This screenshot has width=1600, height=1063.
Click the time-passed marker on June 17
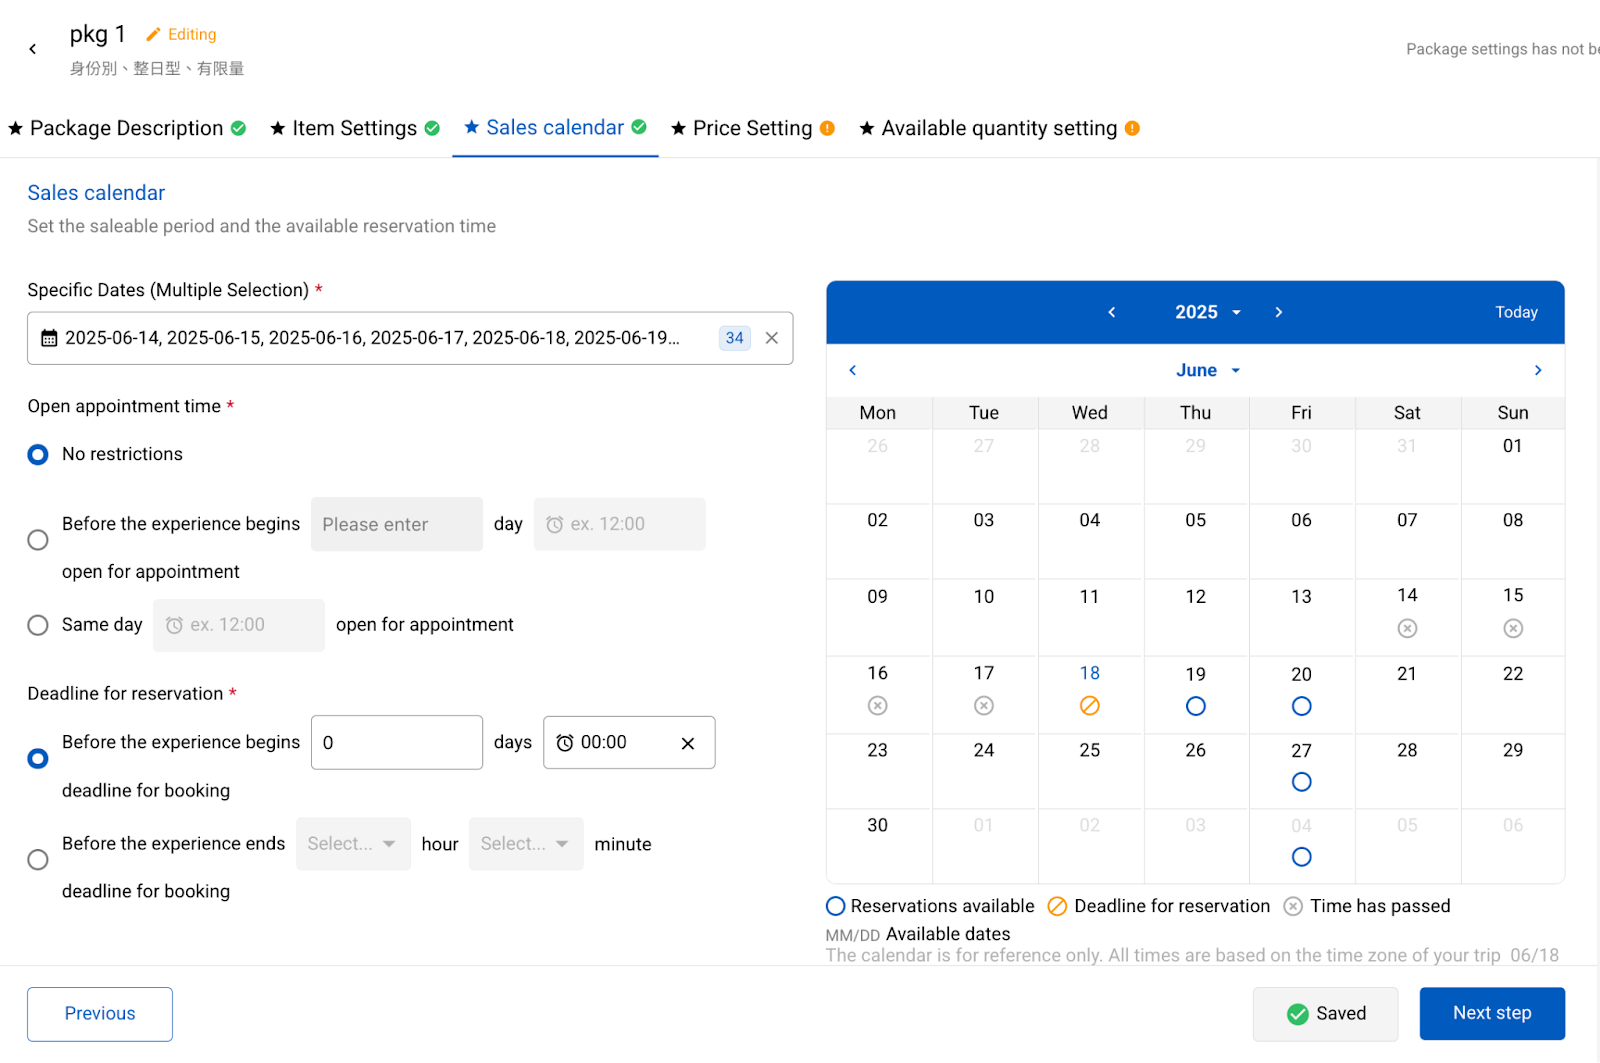[x=984, y=706]
